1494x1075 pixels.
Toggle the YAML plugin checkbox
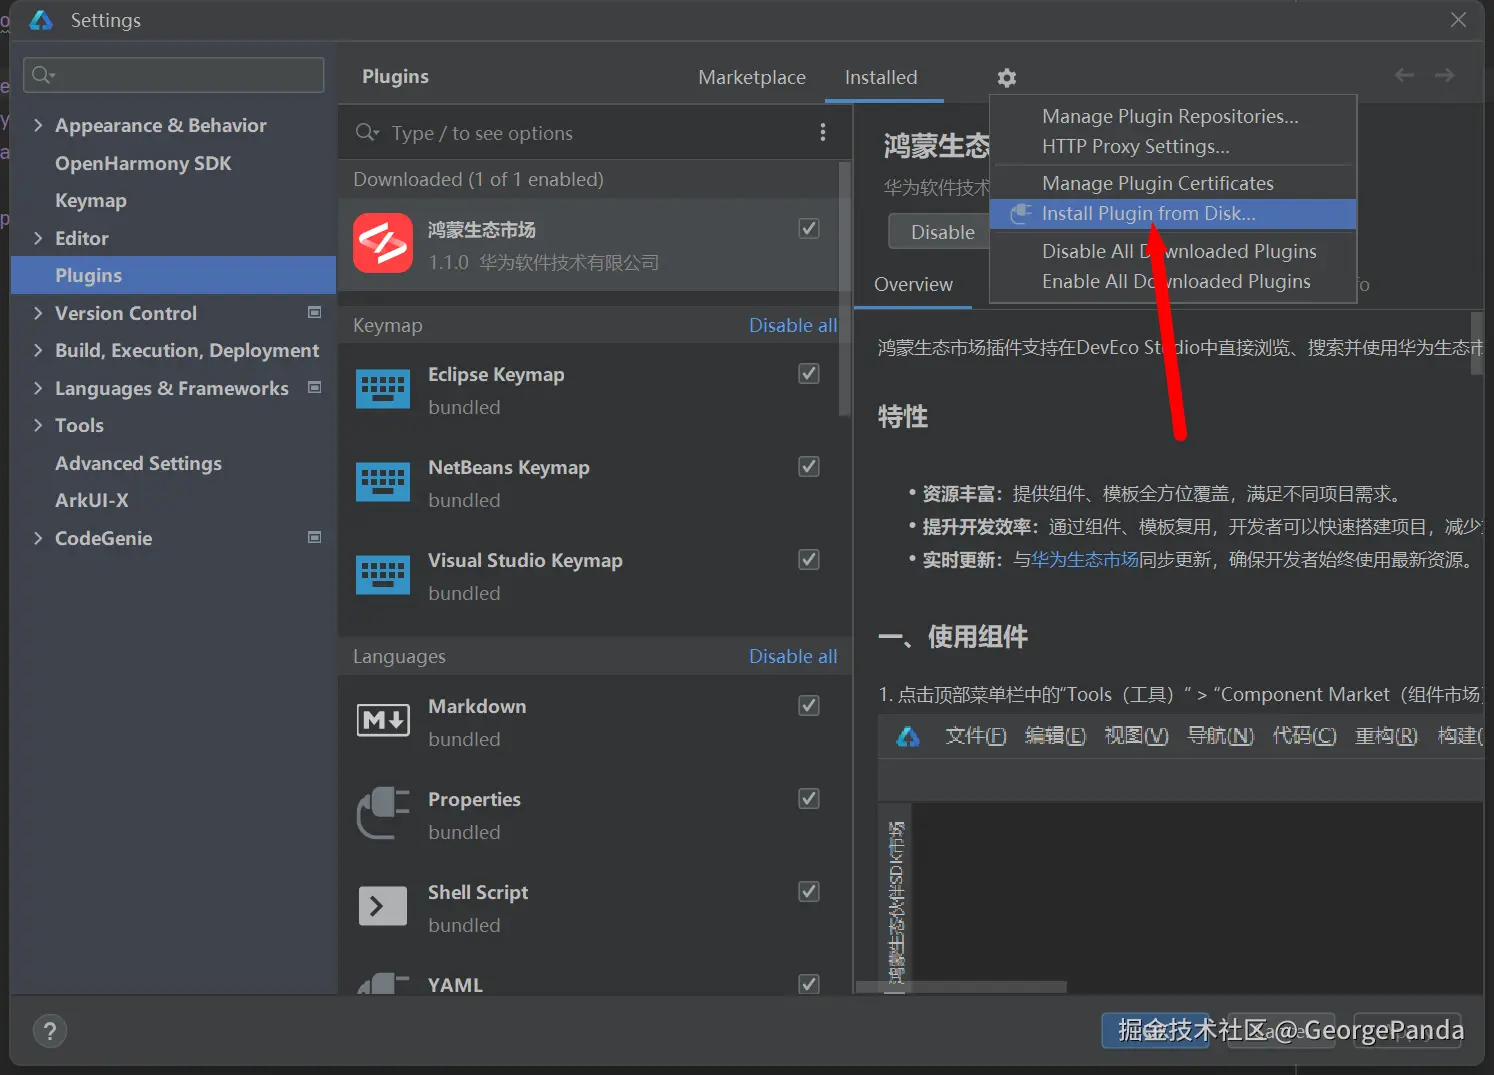(809, 984)
